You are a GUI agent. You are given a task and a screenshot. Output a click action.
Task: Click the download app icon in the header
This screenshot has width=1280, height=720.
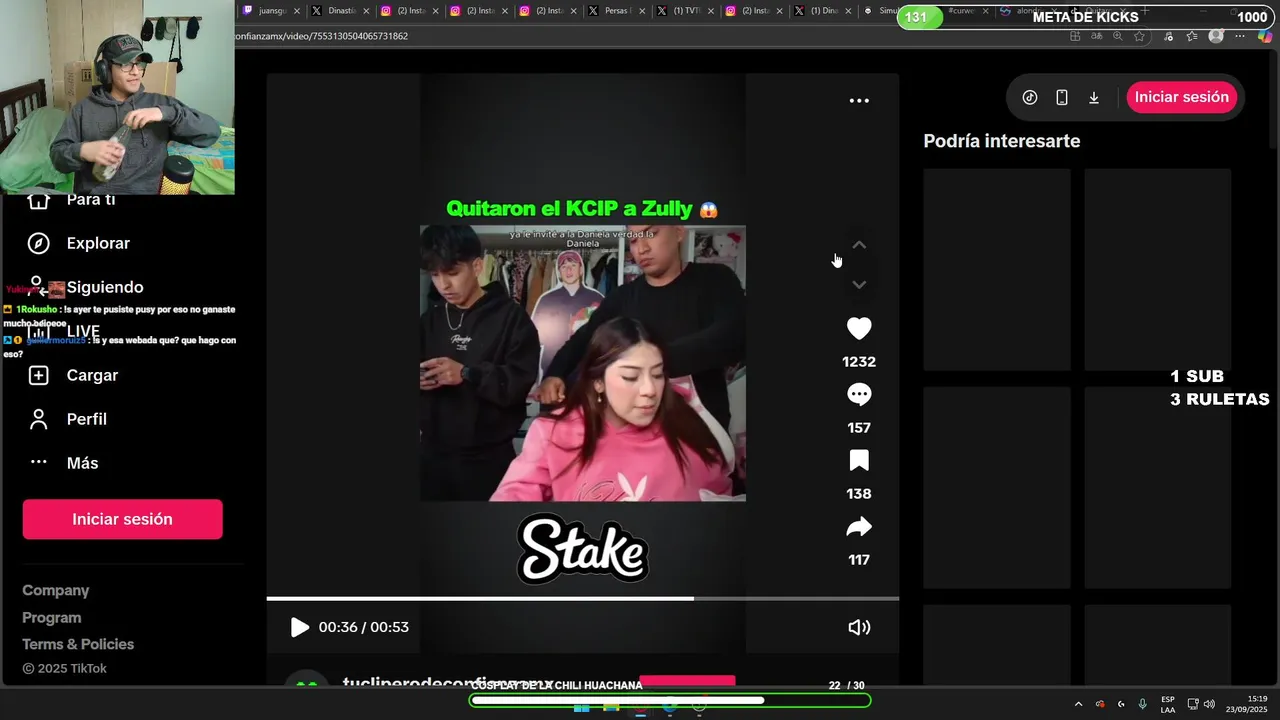pyautogui.click(x=1094, y=97)
